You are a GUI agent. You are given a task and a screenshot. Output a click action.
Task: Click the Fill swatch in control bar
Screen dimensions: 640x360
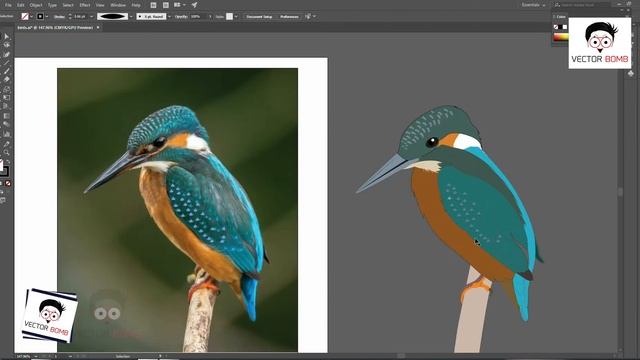pyautogui.click(x=25, y=16)
